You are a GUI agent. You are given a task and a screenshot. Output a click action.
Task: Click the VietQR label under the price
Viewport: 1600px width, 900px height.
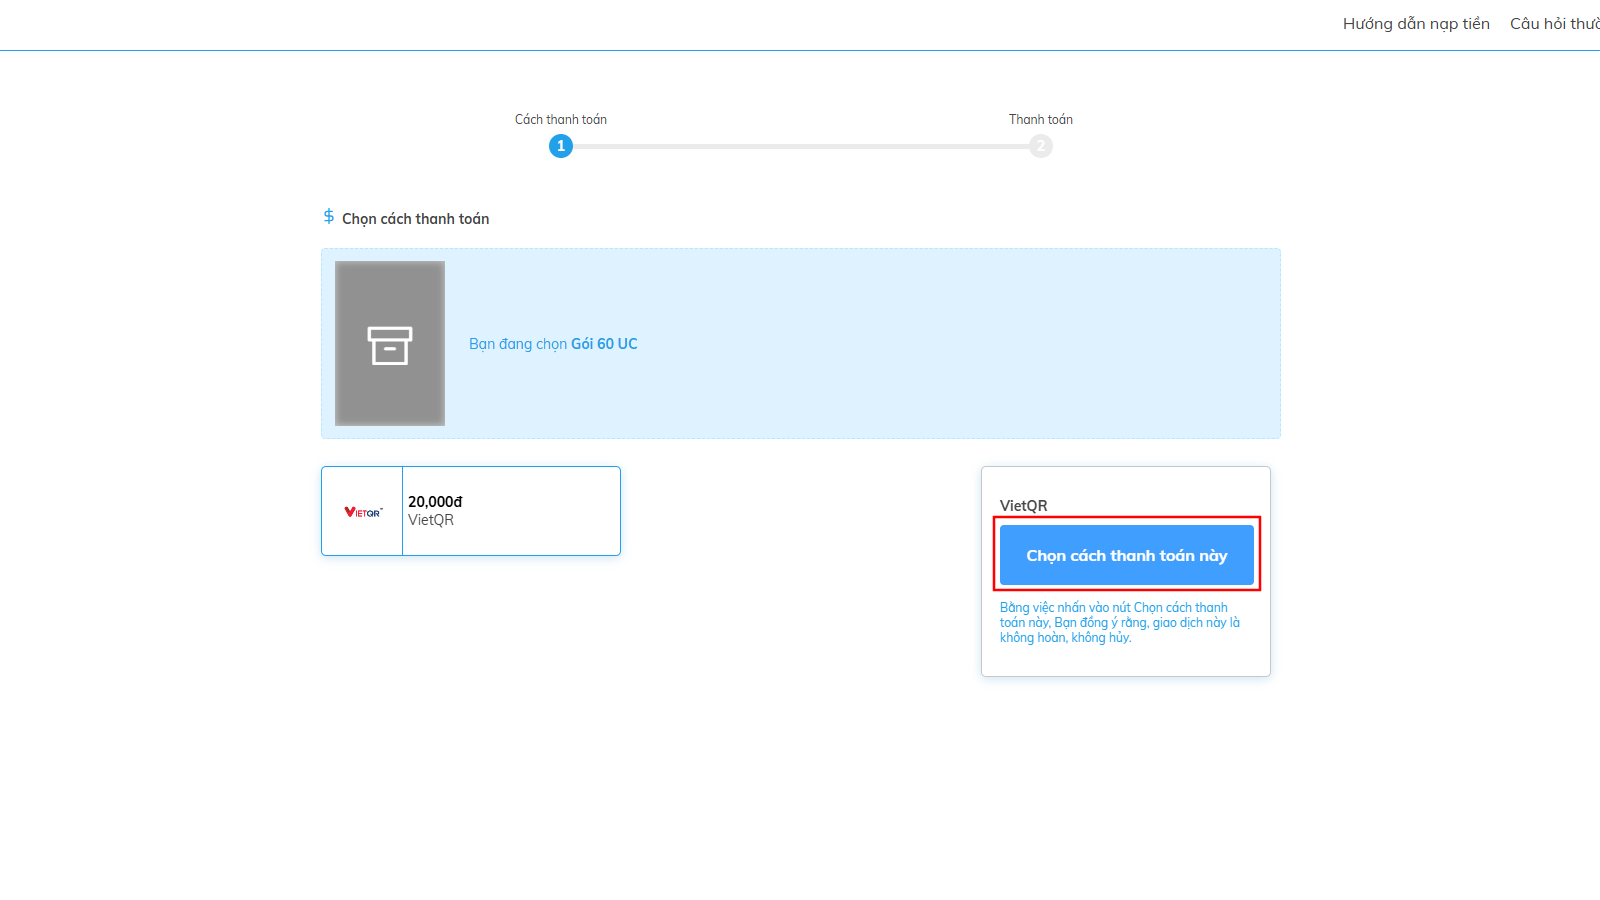pyautogui.click(x=431, y=520)
